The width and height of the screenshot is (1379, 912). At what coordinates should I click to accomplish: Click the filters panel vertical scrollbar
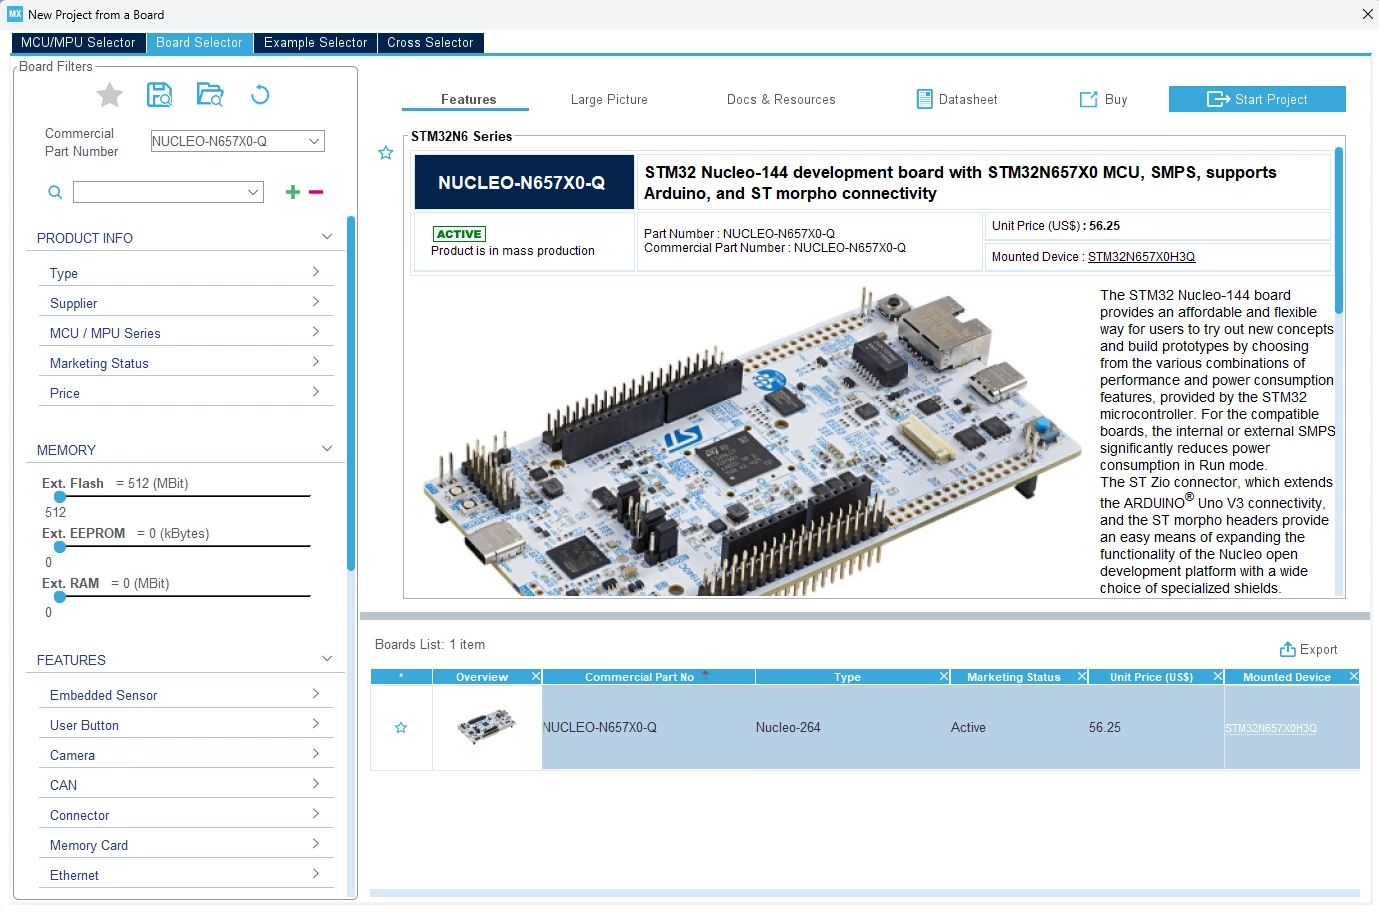(351, 394)
